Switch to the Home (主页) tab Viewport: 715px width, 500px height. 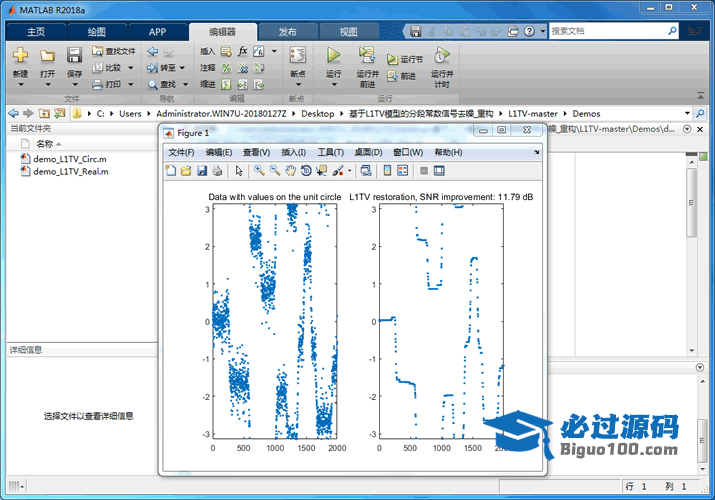click(36, 32)
